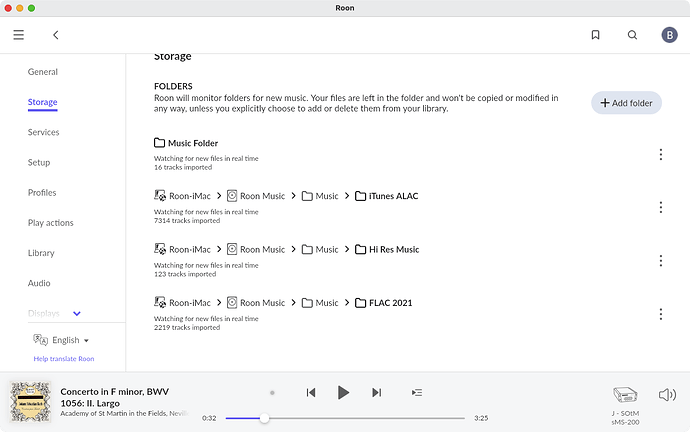Select the Play actions settings tab
690x432 pixels.
pyautogui.click(x=51, y=223)
